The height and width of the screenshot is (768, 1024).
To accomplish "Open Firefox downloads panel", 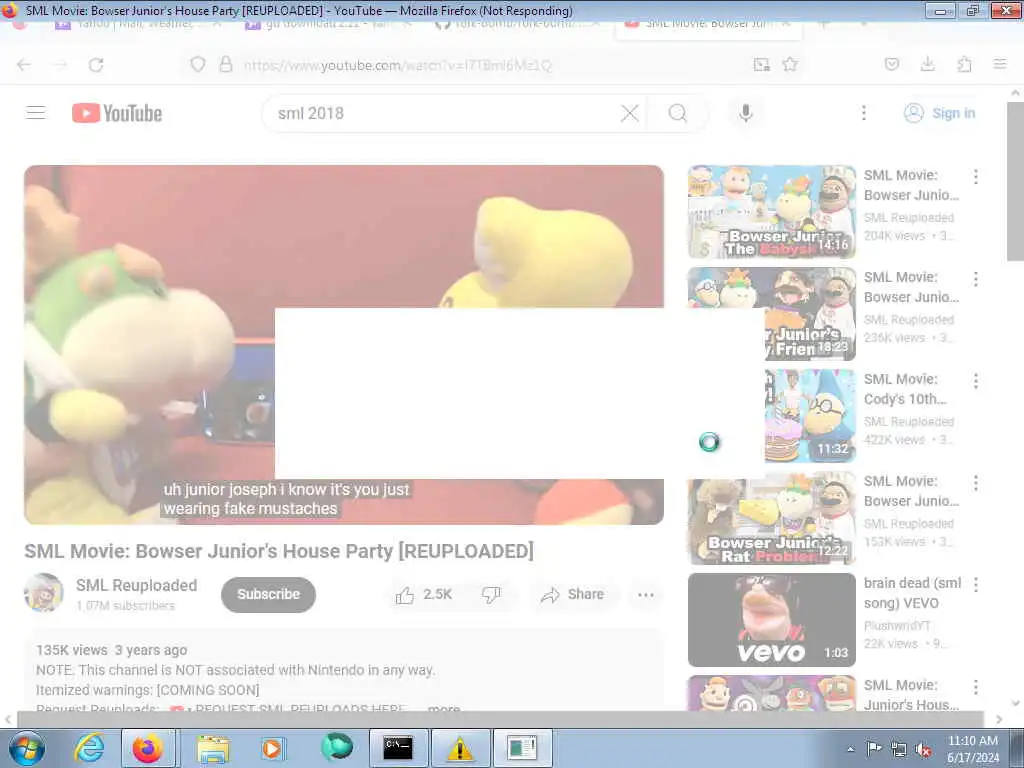I will (x=927, y=64).
